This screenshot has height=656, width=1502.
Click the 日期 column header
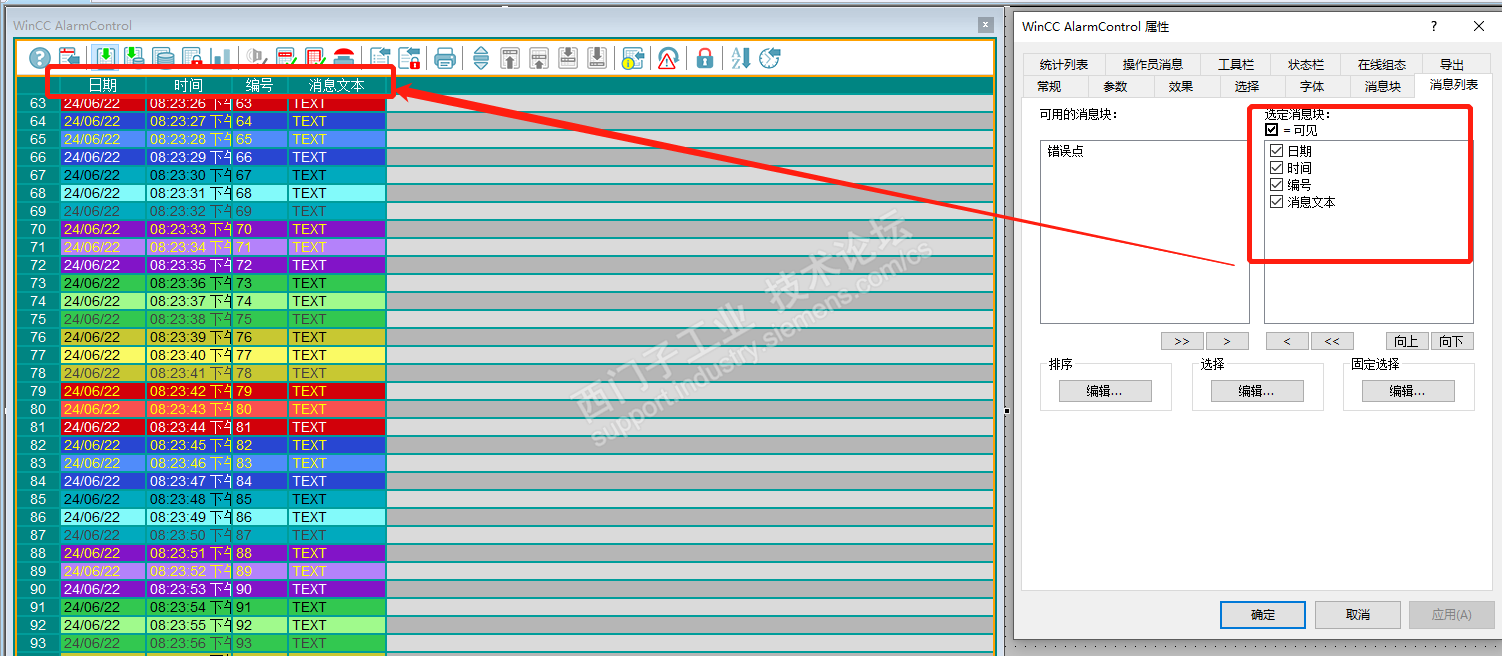(x=103, y=86)
